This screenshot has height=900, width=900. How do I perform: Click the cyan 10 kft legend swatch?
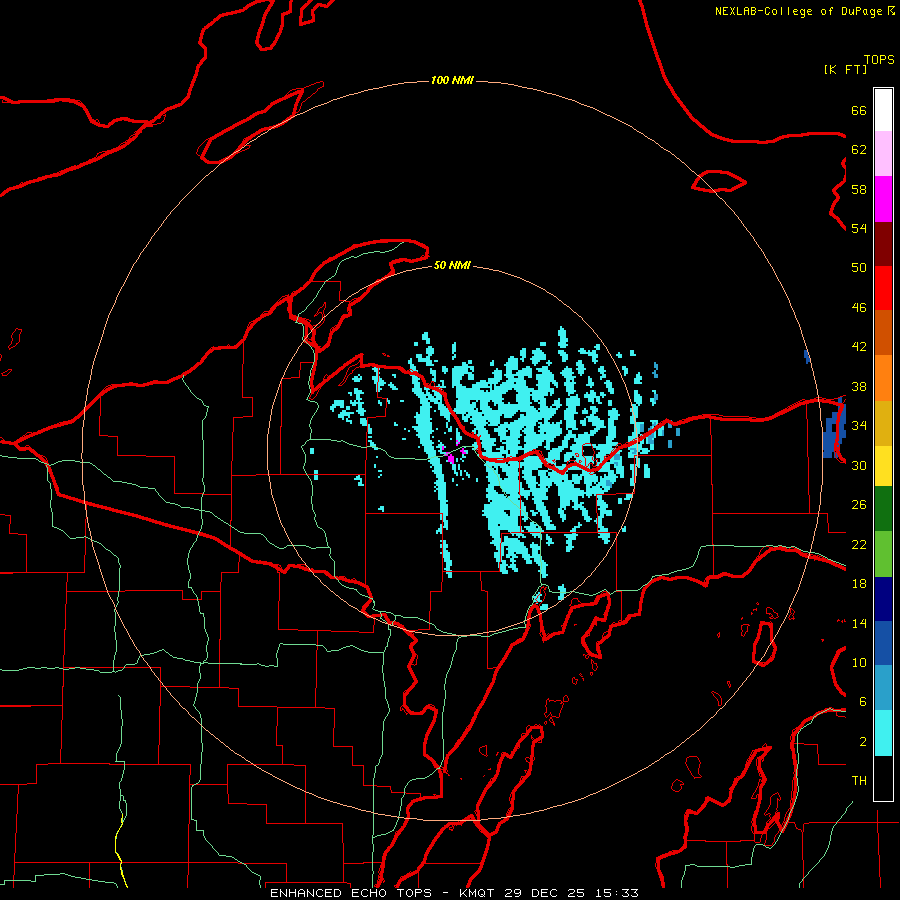pos(883,733)
